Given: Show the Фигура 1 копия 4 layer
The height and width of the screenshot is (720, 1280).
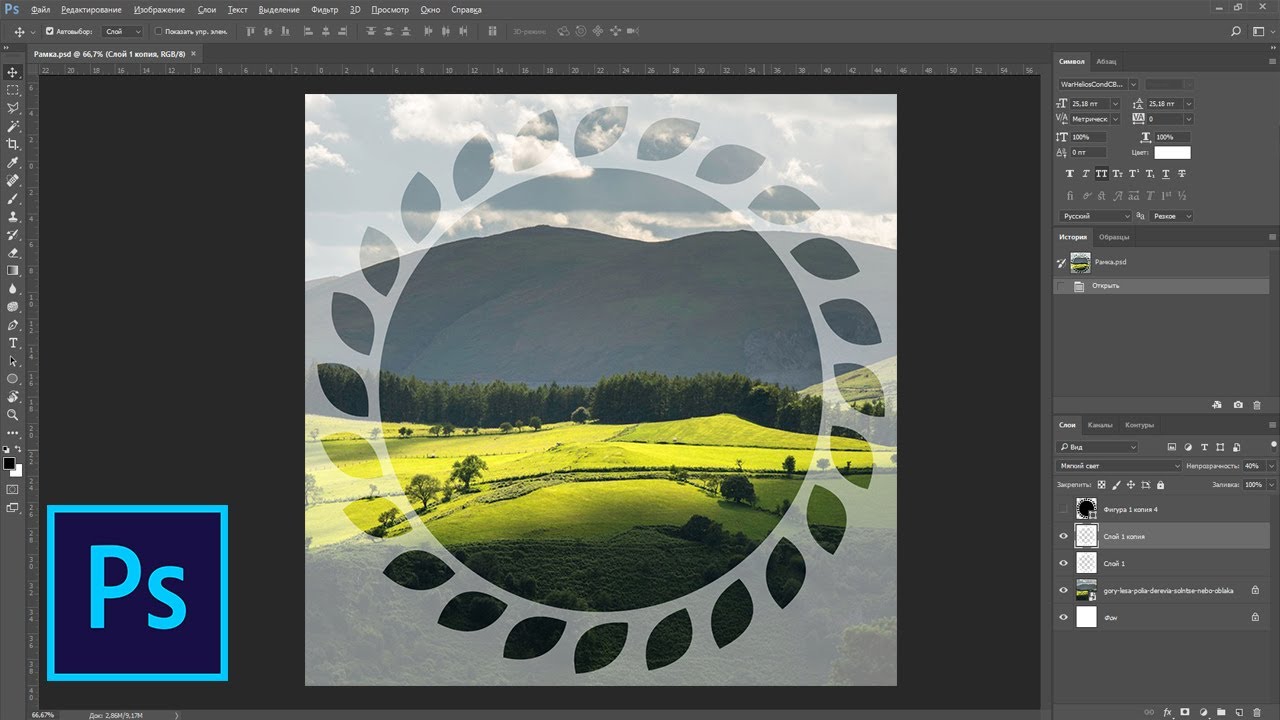Looking at the screenshot, I should click(x=1063, y=509).
